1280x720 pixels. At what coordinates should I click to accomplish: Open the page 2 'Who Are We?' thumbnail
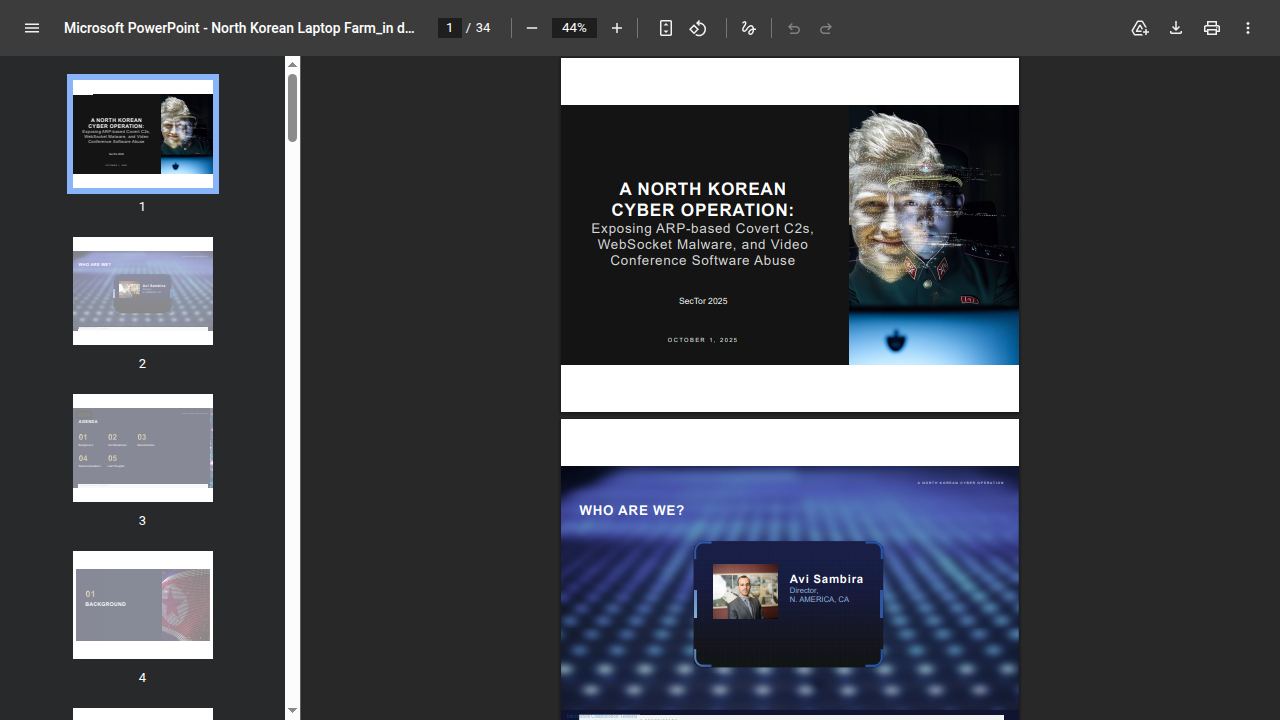143,291
